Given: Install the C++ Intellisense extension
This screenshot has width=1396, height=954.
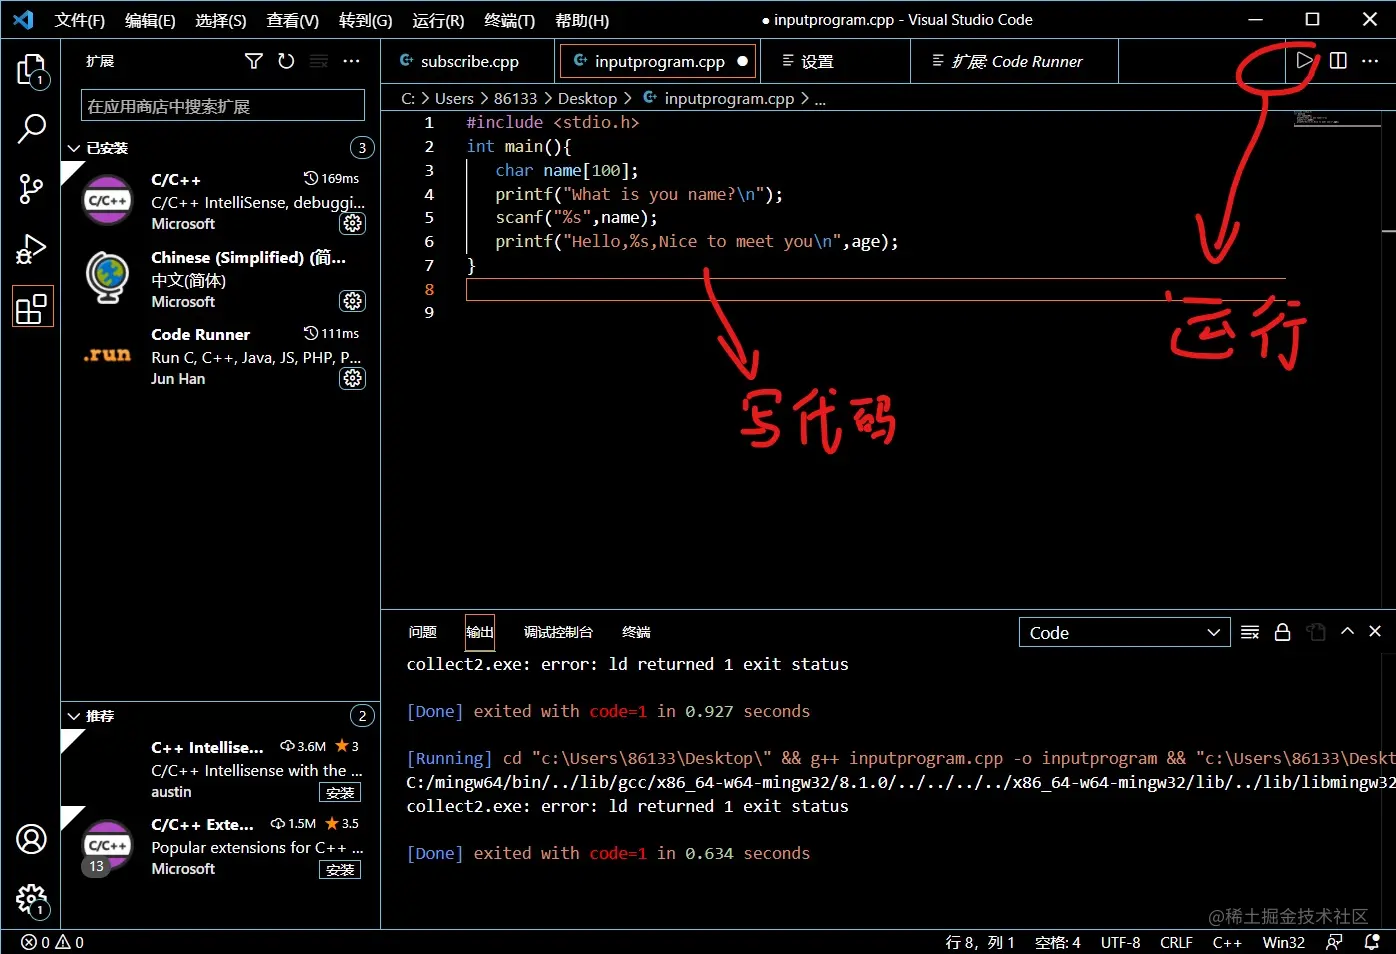Looking at the screenshot, I should 340,793.
